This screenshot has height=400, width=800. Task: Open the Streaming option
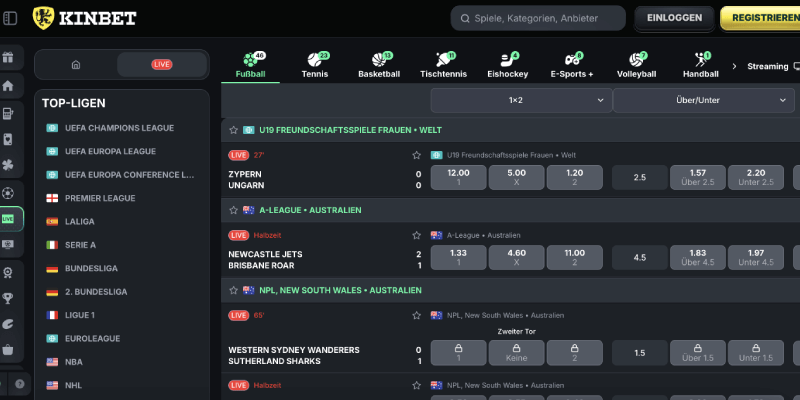click(772, 66)
